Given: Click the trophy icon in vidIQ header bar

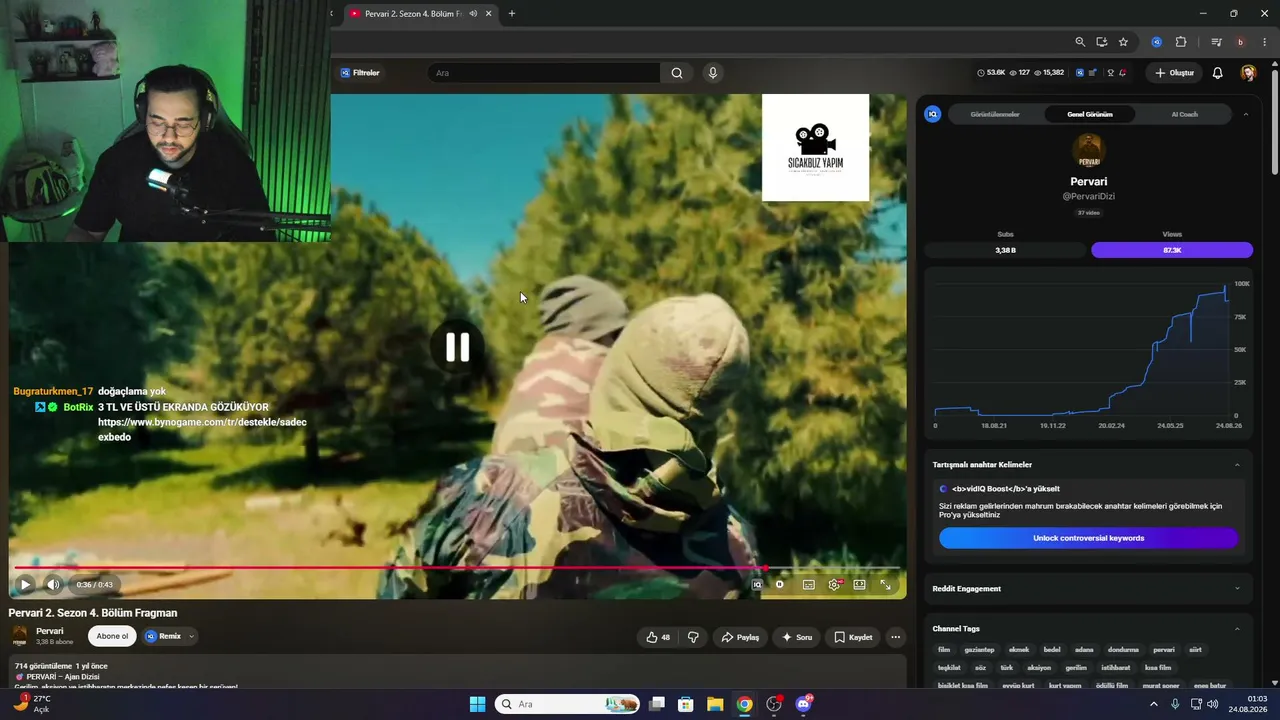Looking at the screenshot, I should (x=1110, y=73).
